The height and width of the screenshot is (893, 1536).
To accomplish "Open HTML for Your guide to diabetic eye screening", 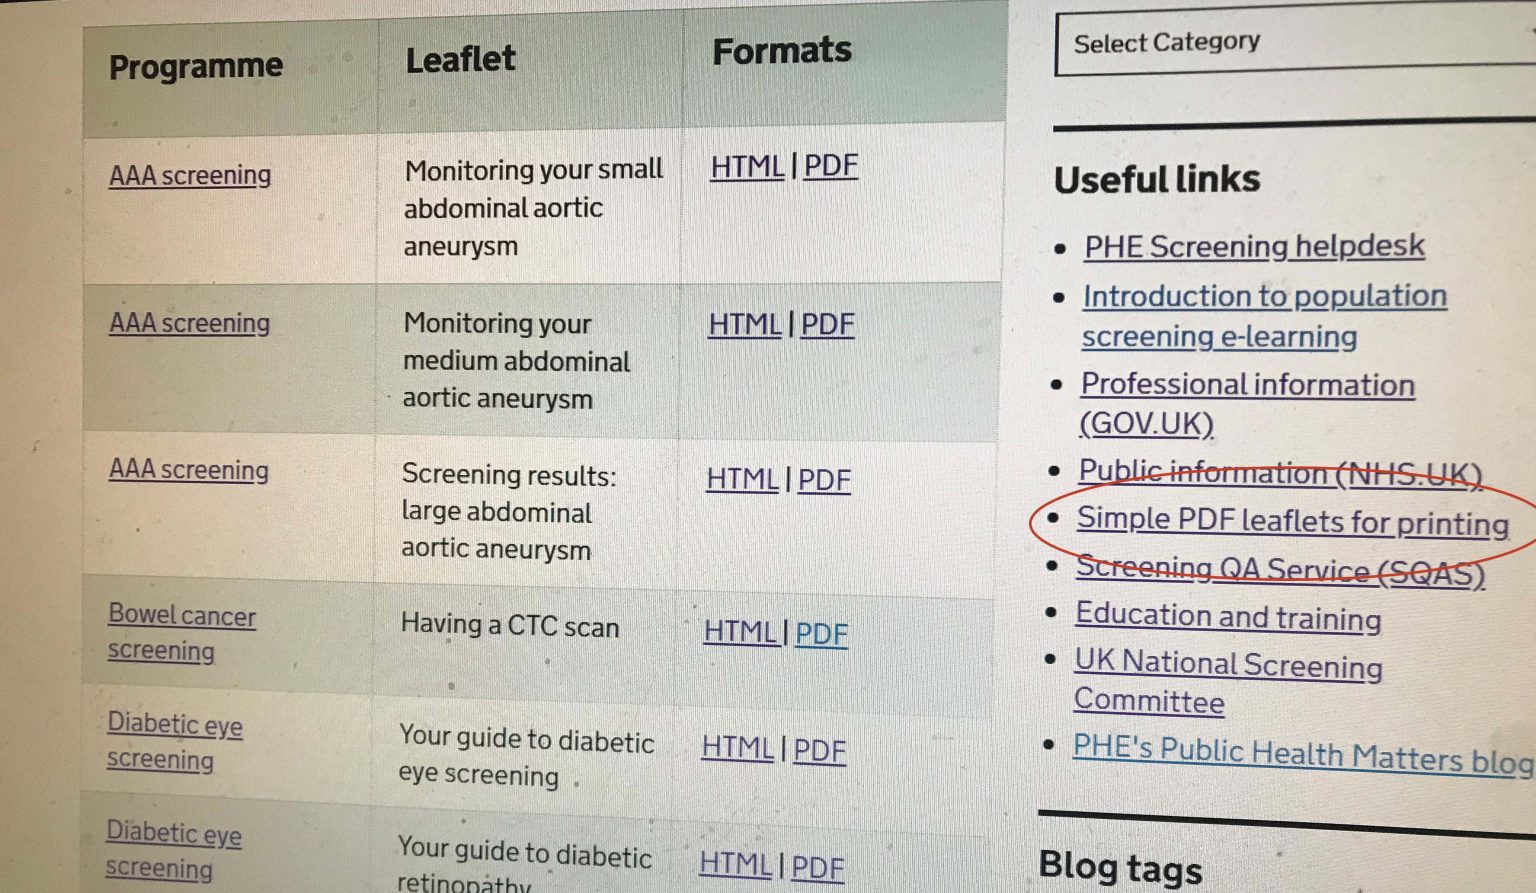I will (x=737, y=748).
